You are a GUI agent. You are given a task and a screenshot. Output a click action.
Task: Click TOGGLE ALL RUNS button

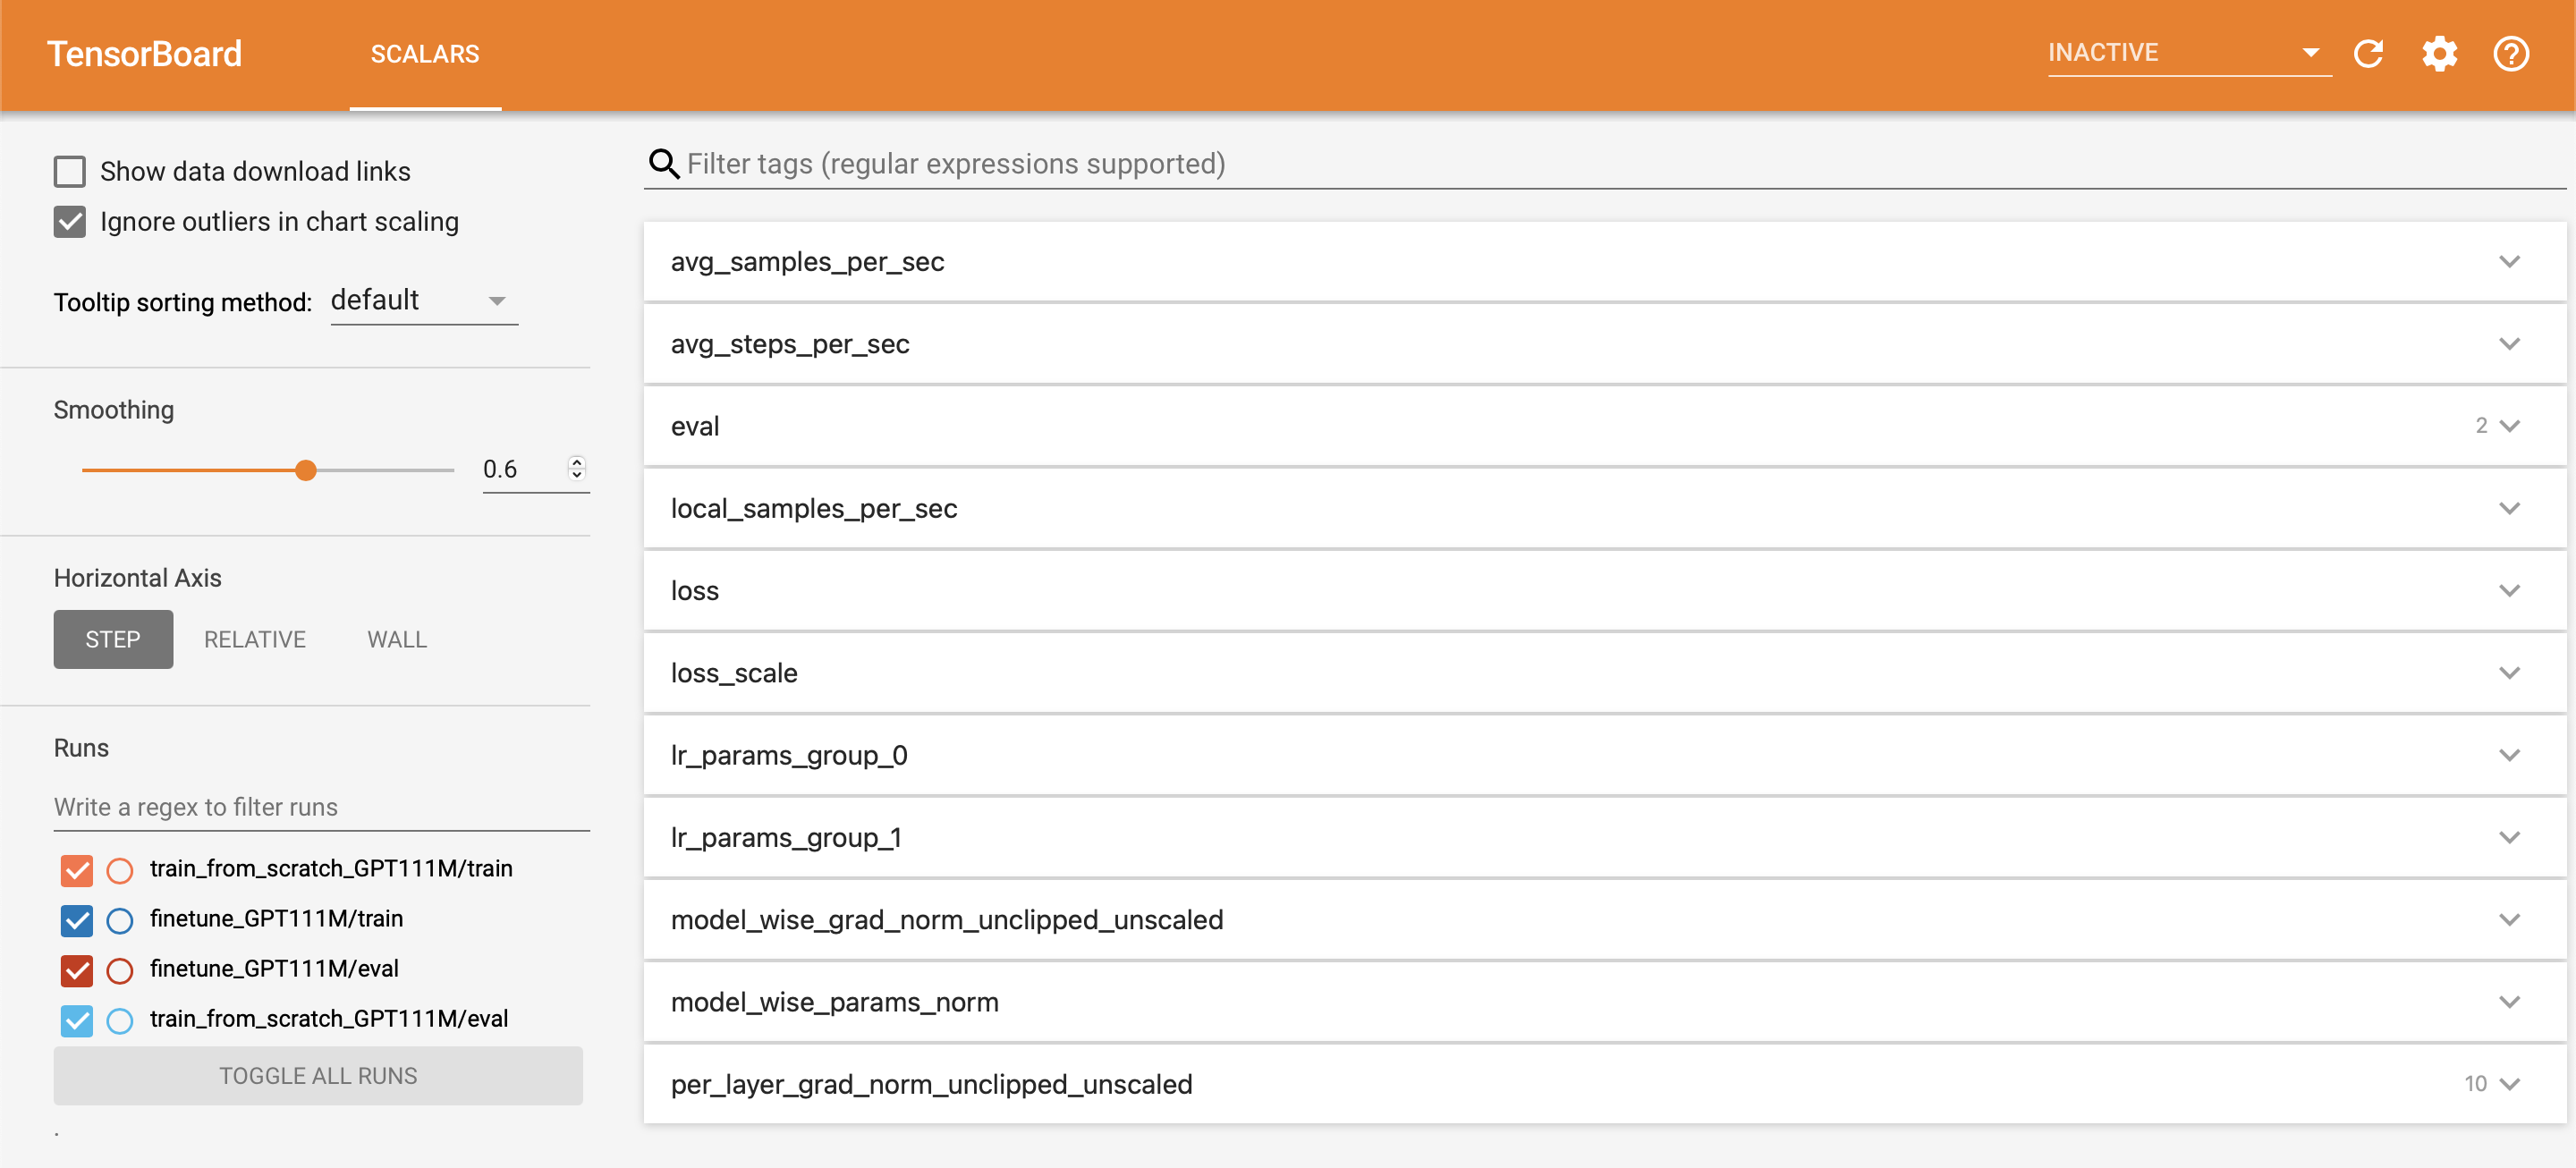click(x=318, y=1076)
